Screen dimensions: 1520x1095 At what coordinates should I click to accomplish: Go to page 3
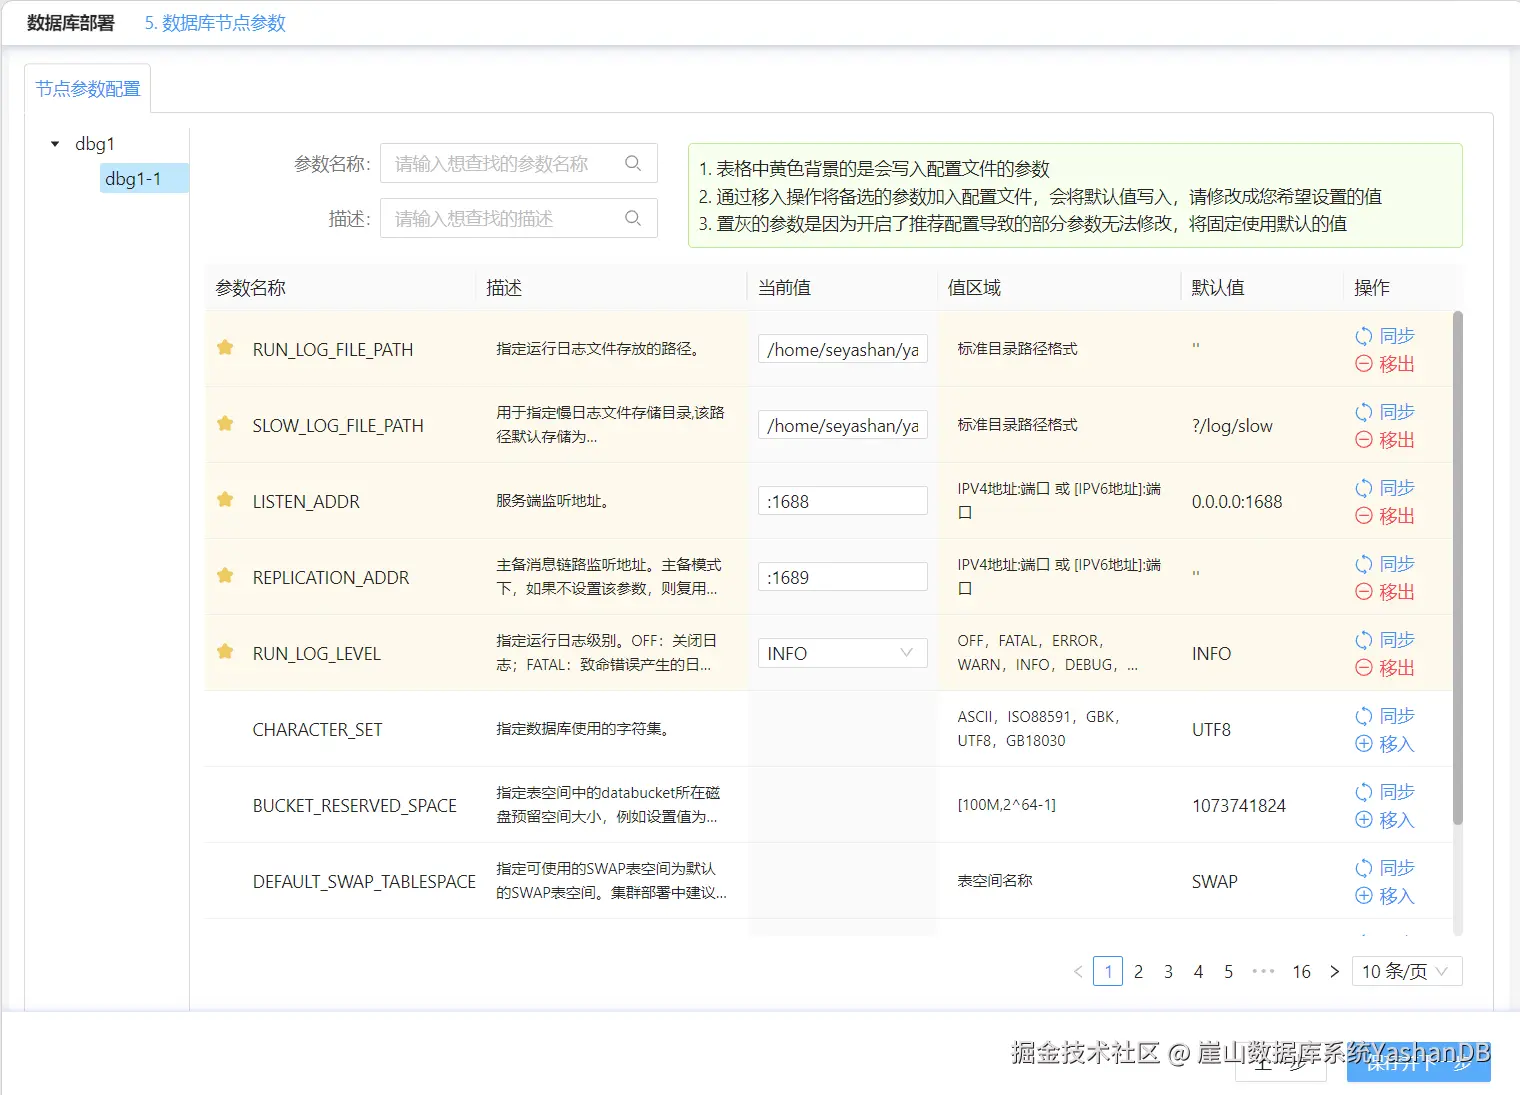point(1168,971)
